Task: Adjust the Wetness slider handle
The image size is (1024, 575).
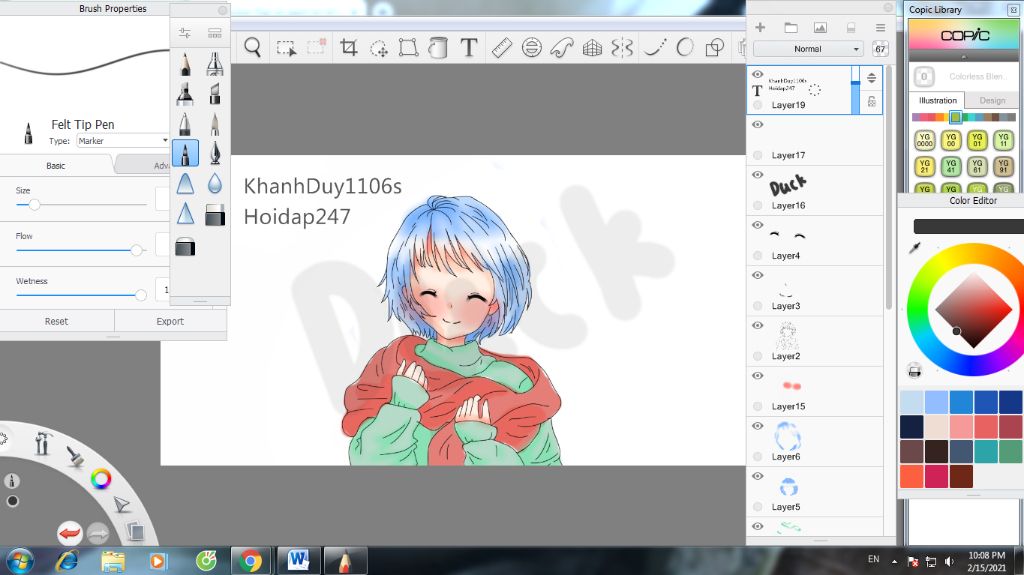Action: click(140, 295)
